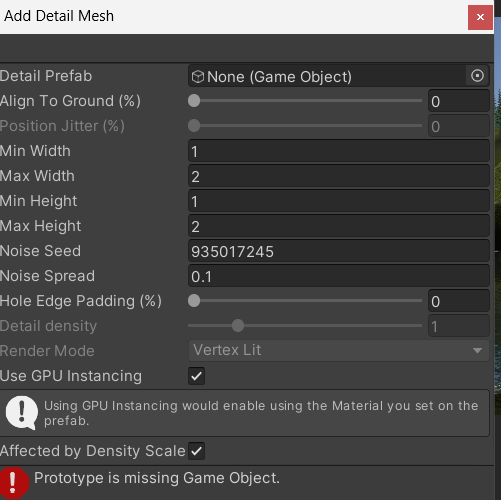Viewport: 501px width, 500px height.
Task: Click the Noise Spread label
Action: [47, 276]
